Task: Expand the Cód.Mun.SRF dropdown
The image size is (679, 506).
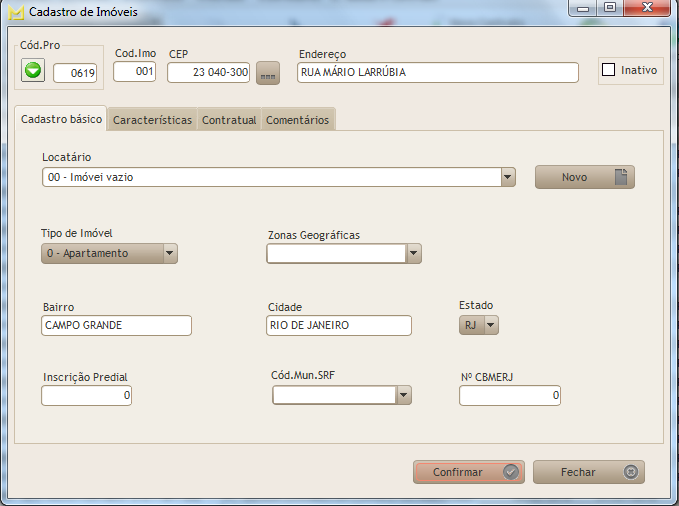Action: [x=404, y=396]
